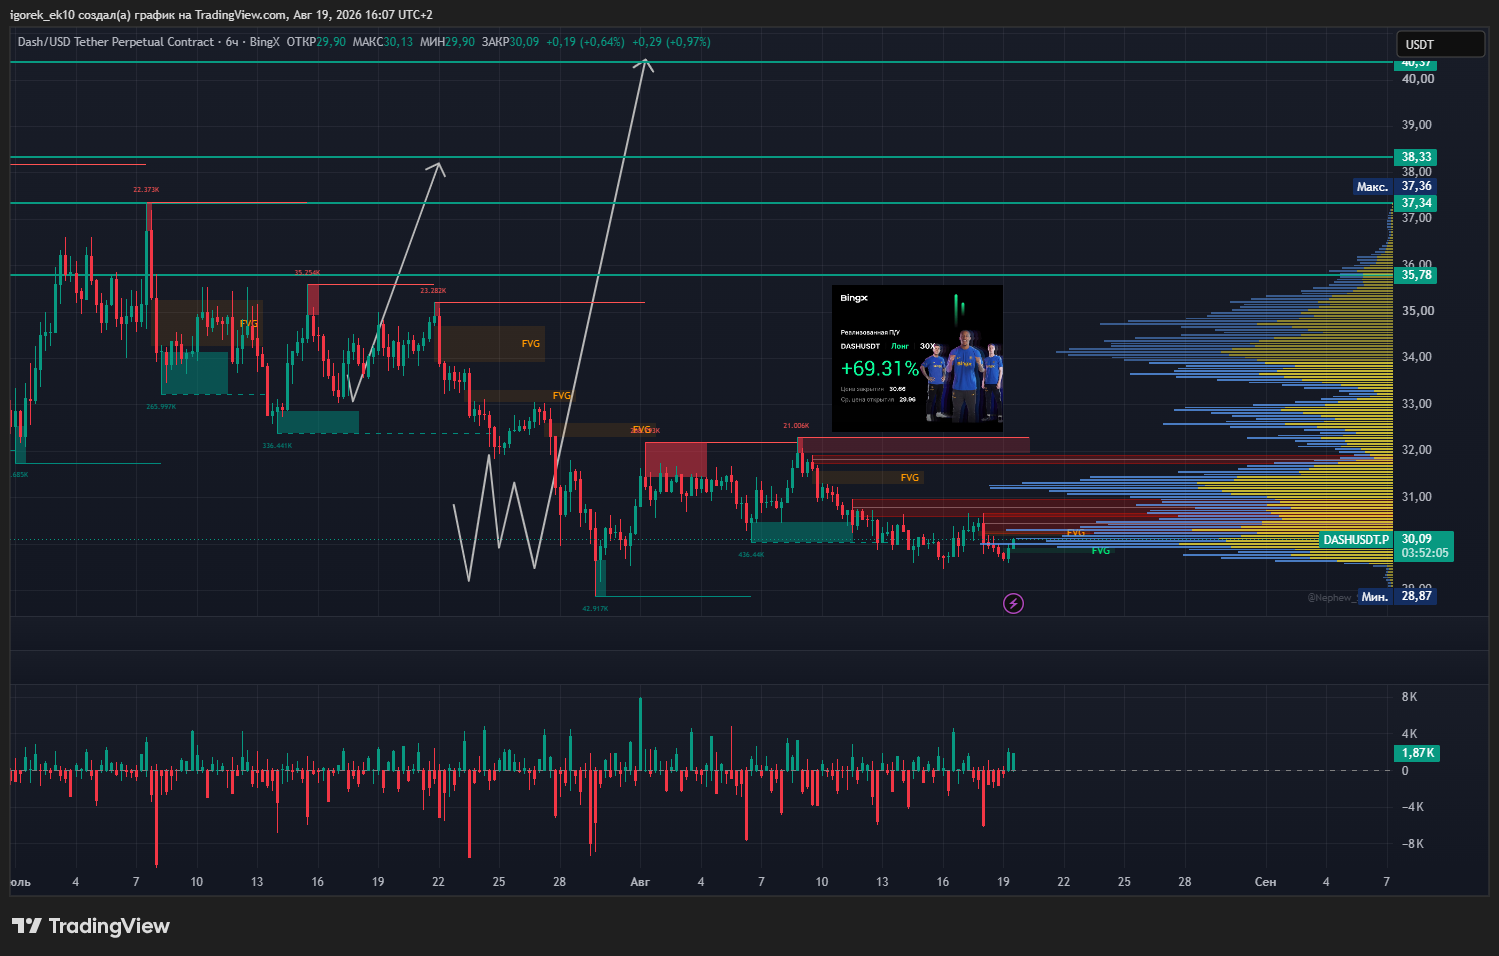Click the 35,78 green price label
Image resolution: width=1499 pixels, height=956 pixels.
[x=1416, y=275]
